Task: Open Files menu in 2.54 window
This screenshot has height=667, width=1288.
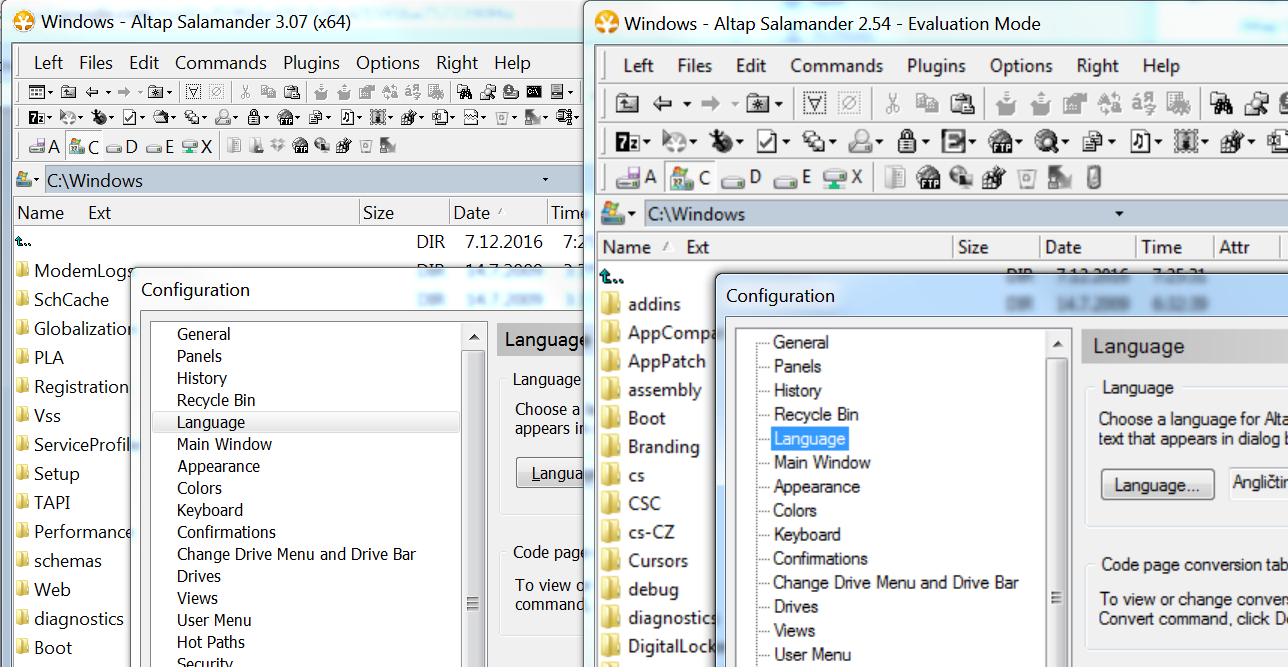Action: click(695, 66)
